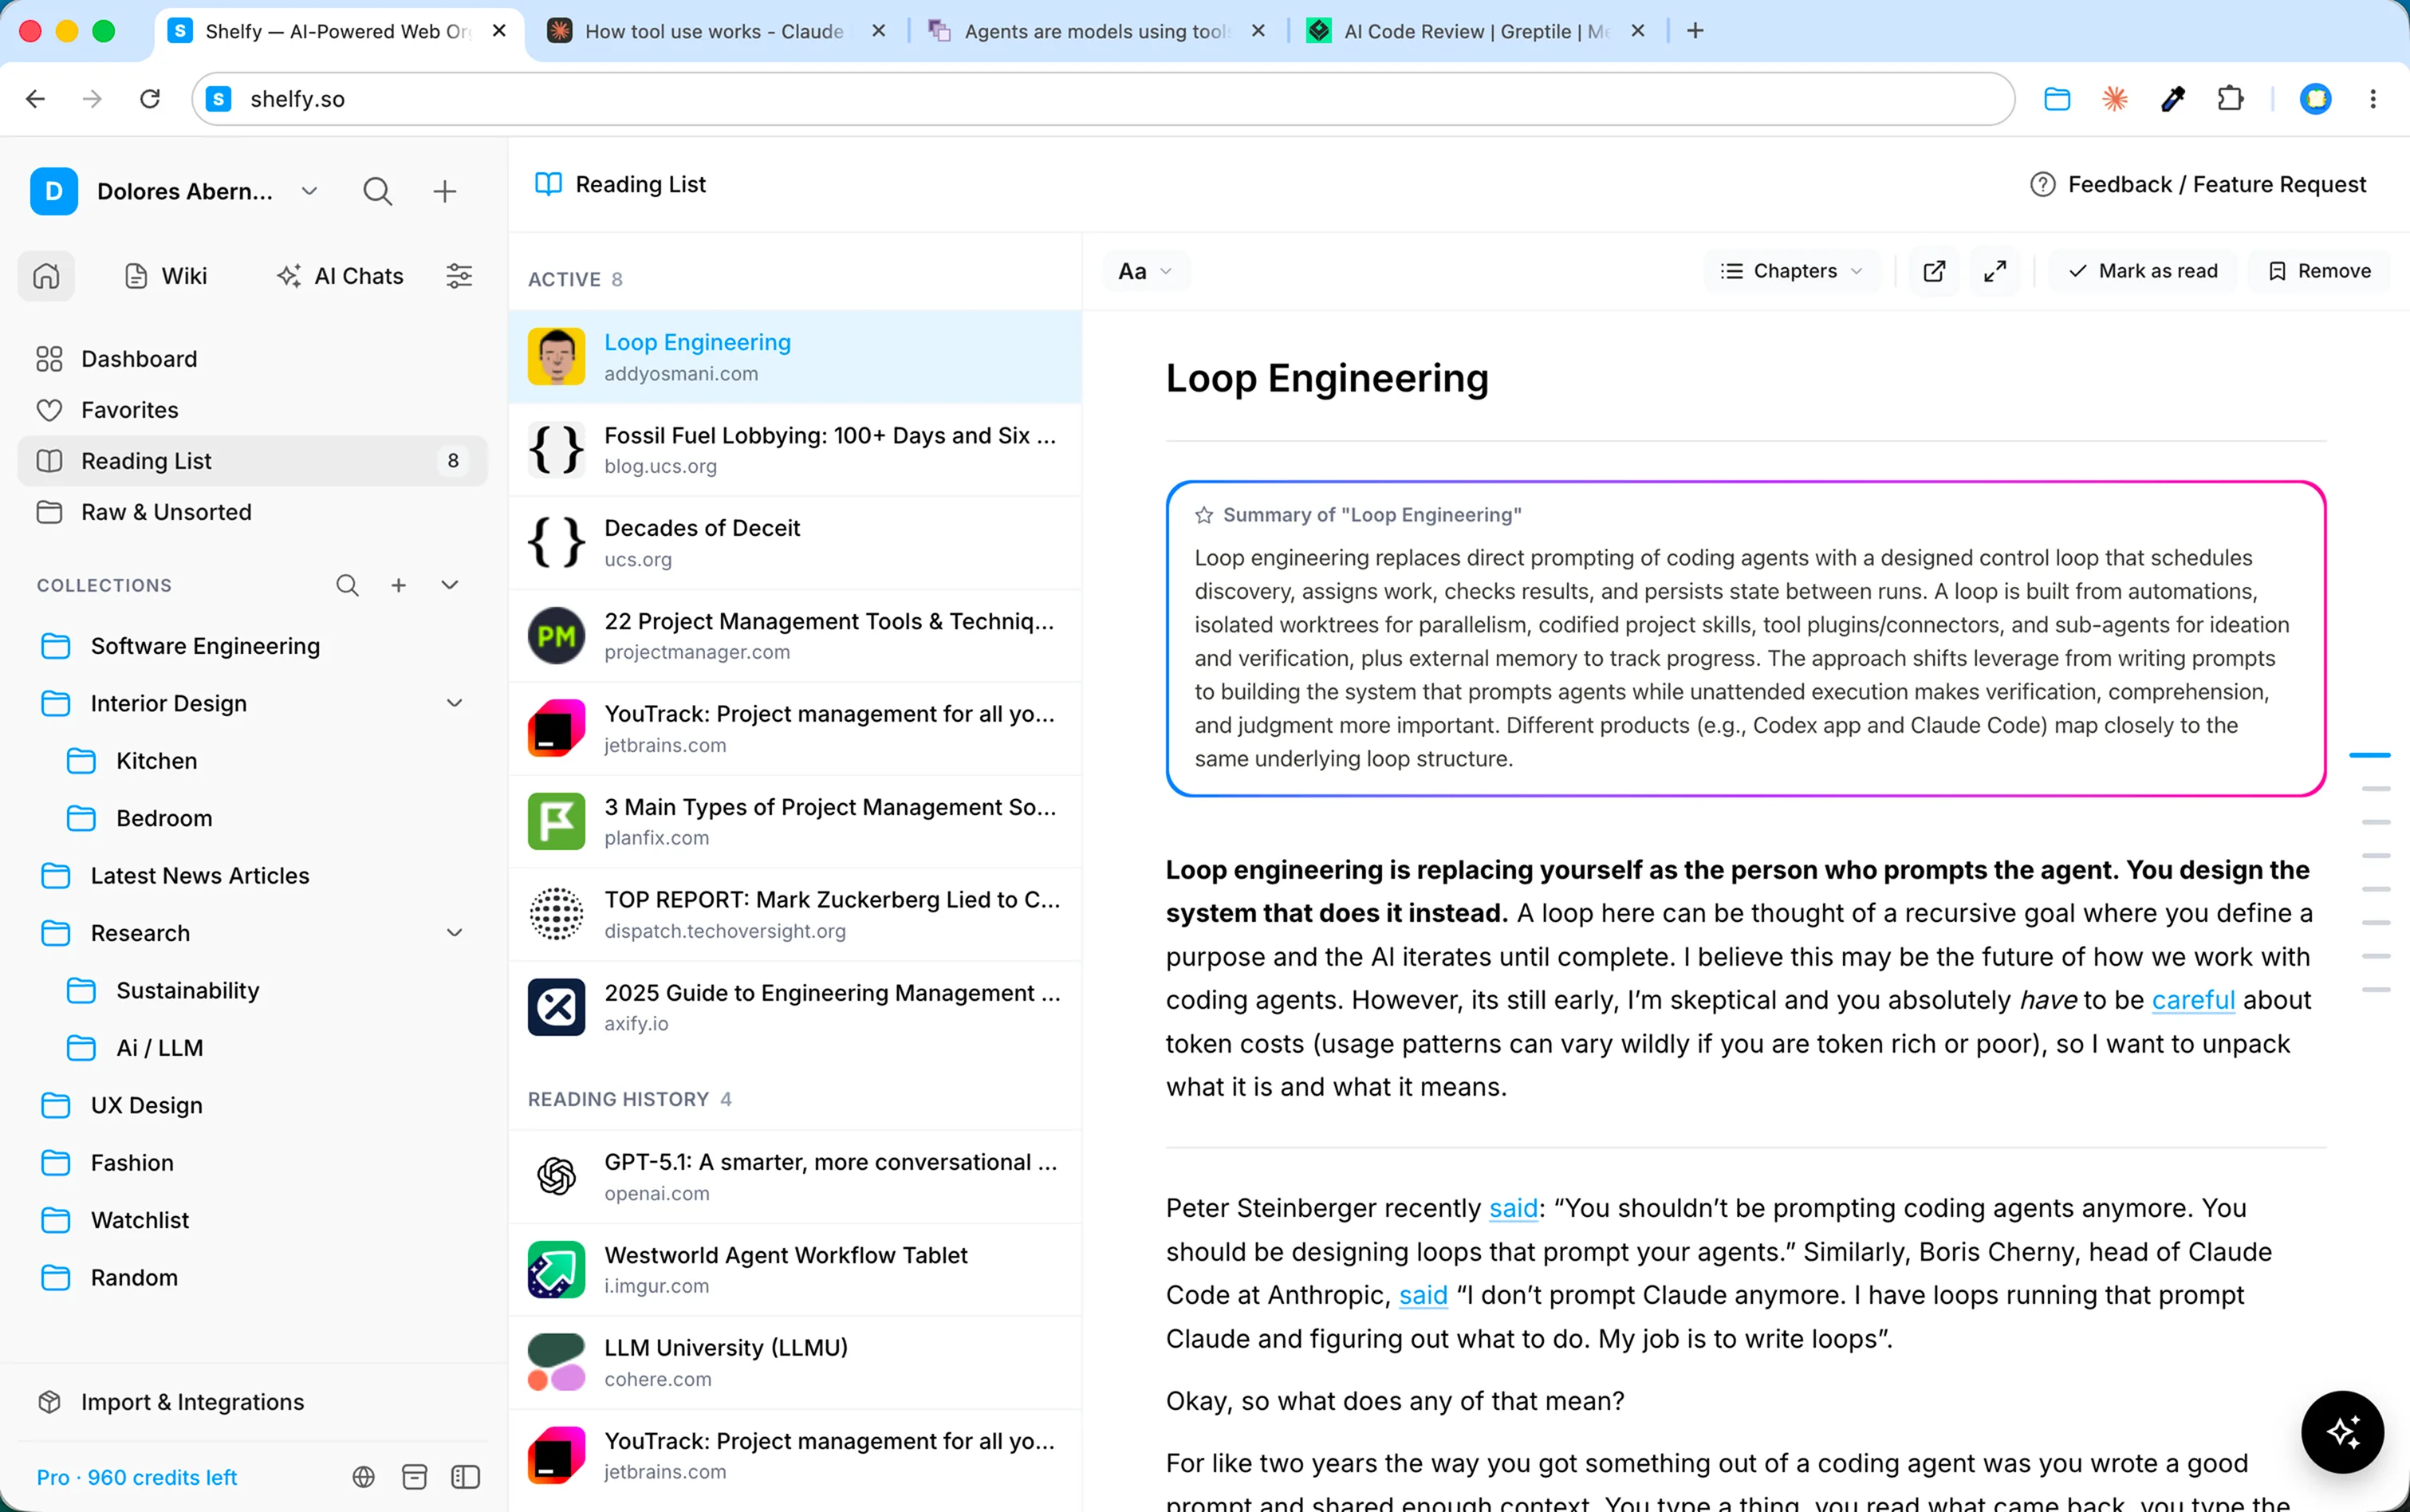This screenshot has height=1512, width=2410.
Task: Close the How tool use works tab
Action: point(878,31)
